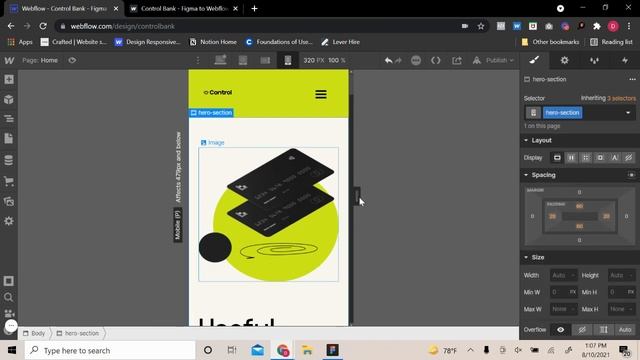
Task: Open the Publish dropdown
Action: [500, 60]
